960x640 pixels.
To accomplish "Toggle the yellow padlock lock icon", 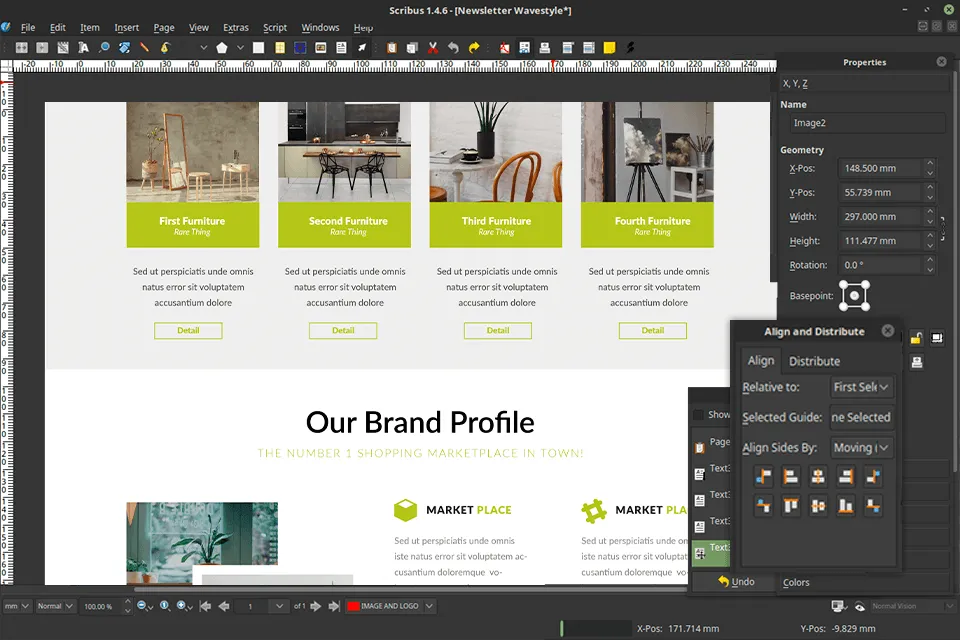I will coord(915,338).
